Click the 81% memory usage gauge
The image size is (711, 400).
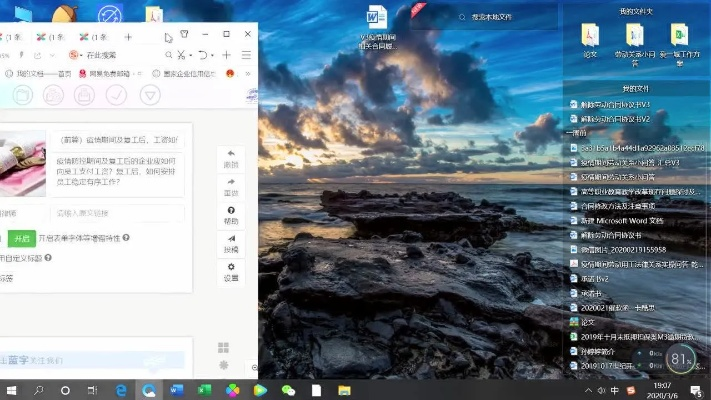(681, 358)
